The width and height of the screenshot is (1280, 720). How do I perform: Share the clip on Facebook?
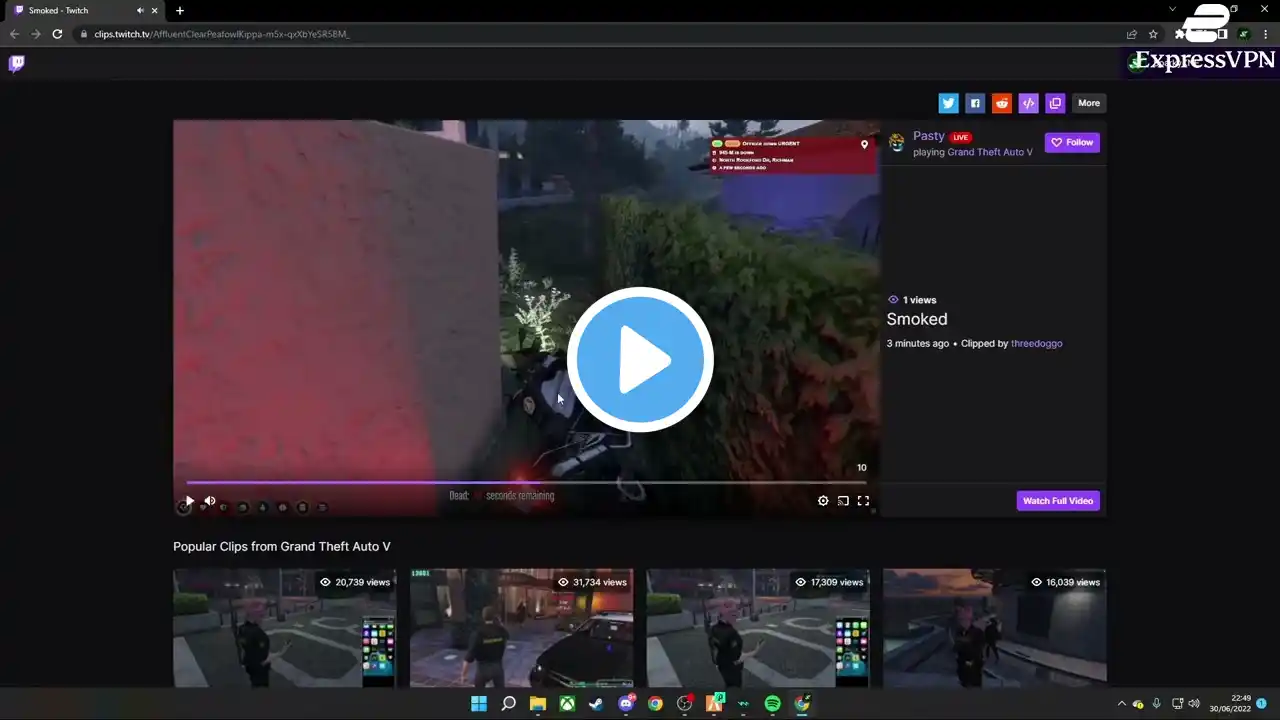tap(975, 103)
